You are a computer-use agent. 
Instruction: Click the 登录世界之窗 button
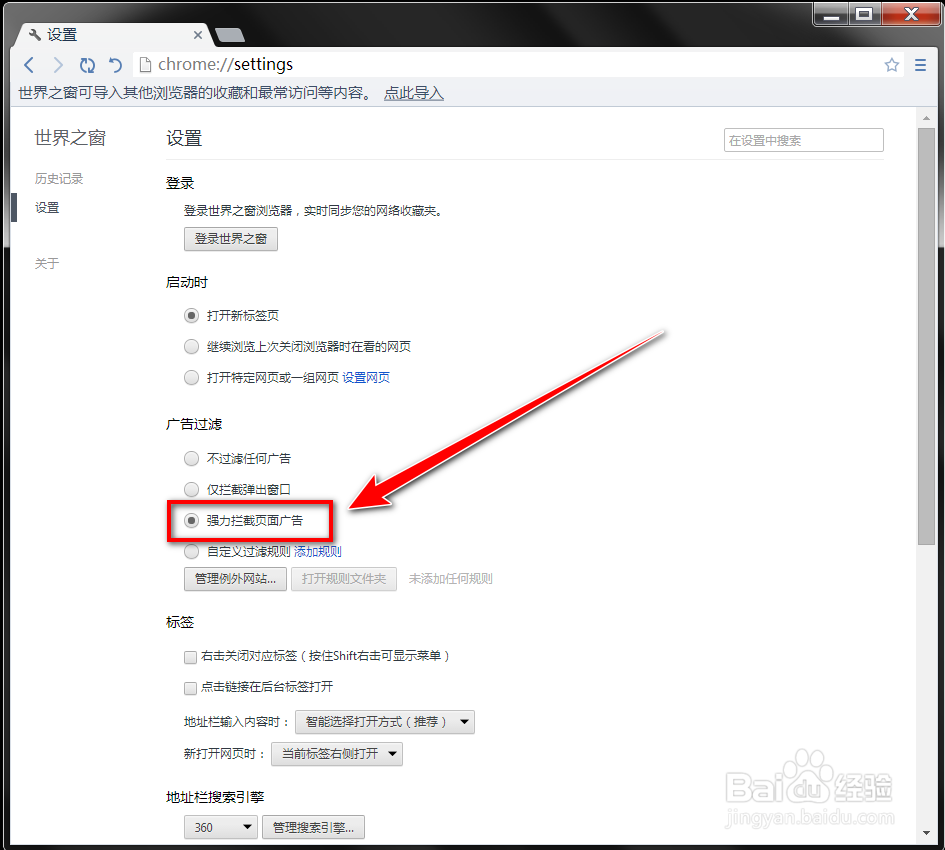(x=231, y=239)
